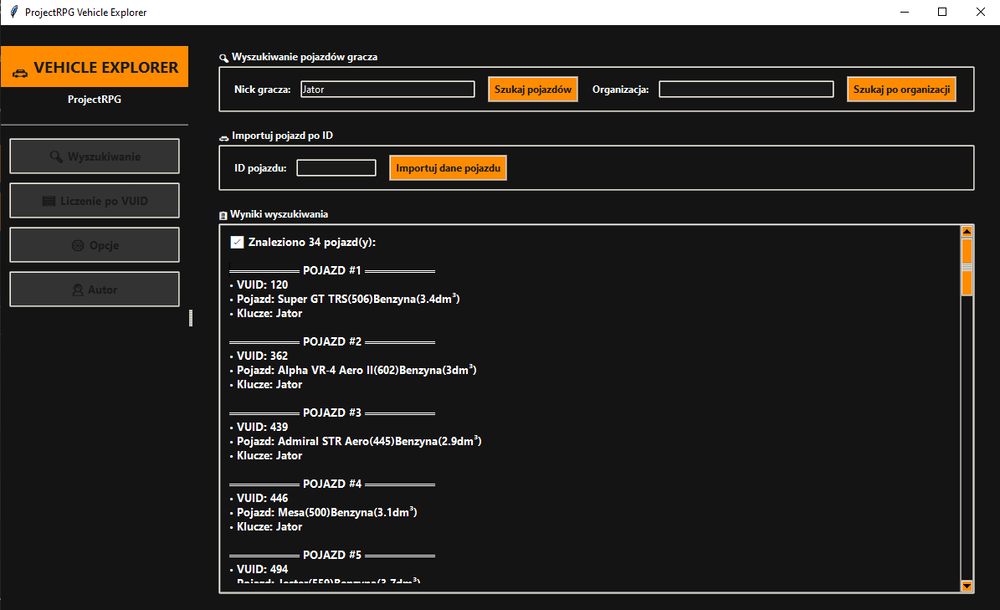The image size is (1000, 610).
Task: Open the Autor sidebar section
Action: tap(94, 290)
